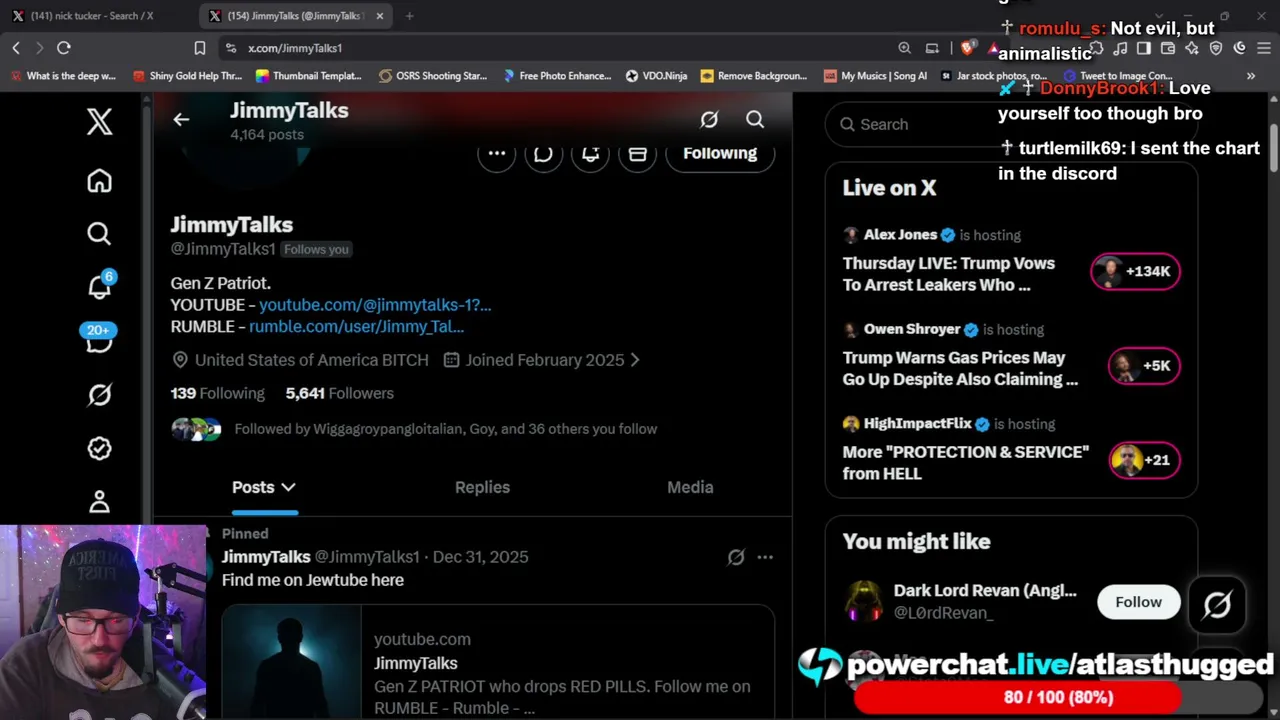Expand the Joined February 2025 chevron

coord(635,360)
